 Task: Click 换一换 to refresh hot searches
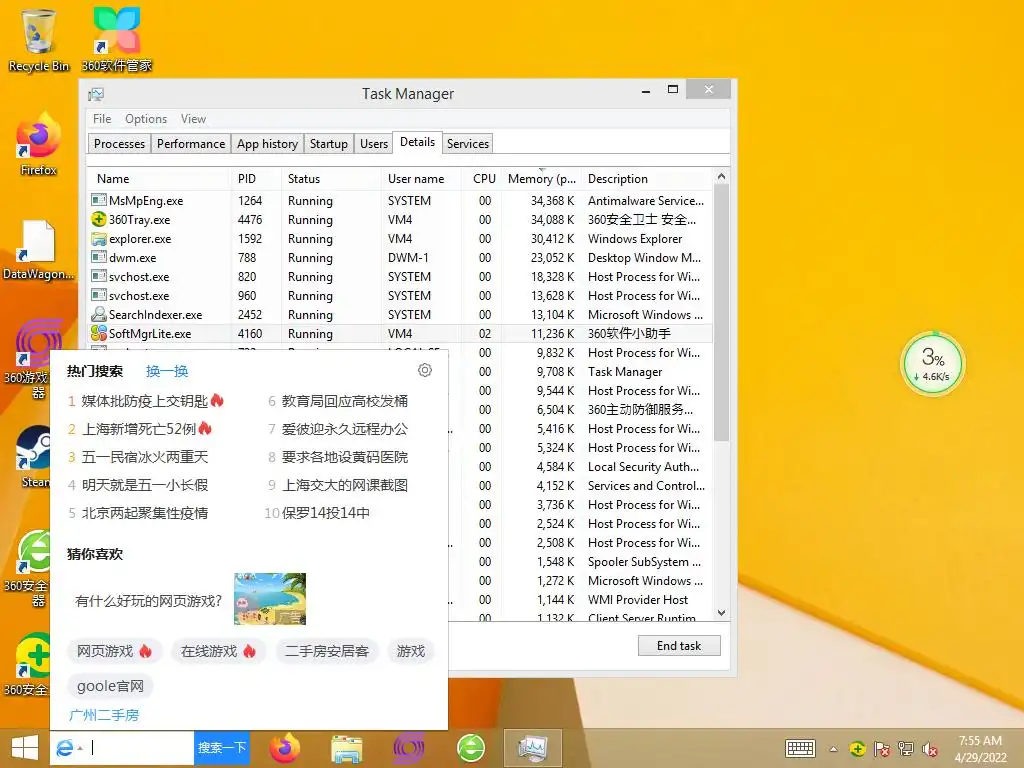(167, 371)
